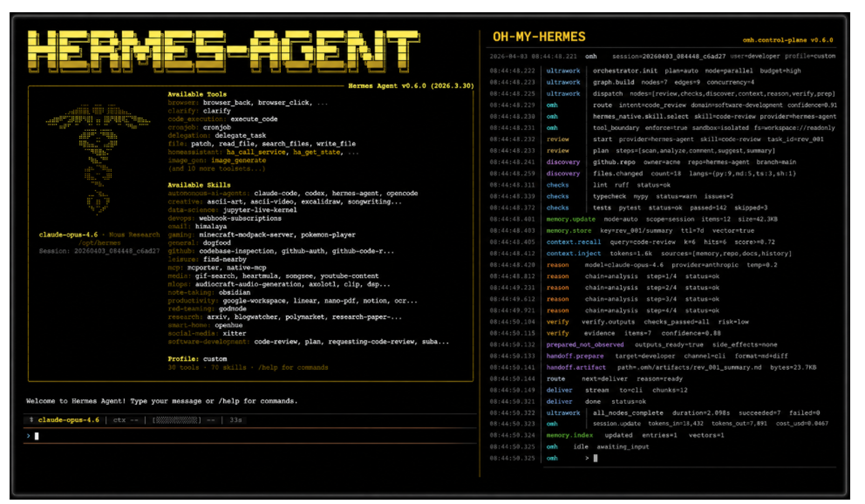Click the 'chain=analysis step=3/4' reason row
Viewport: 865px width, 504px height.
tap(604, 299)
